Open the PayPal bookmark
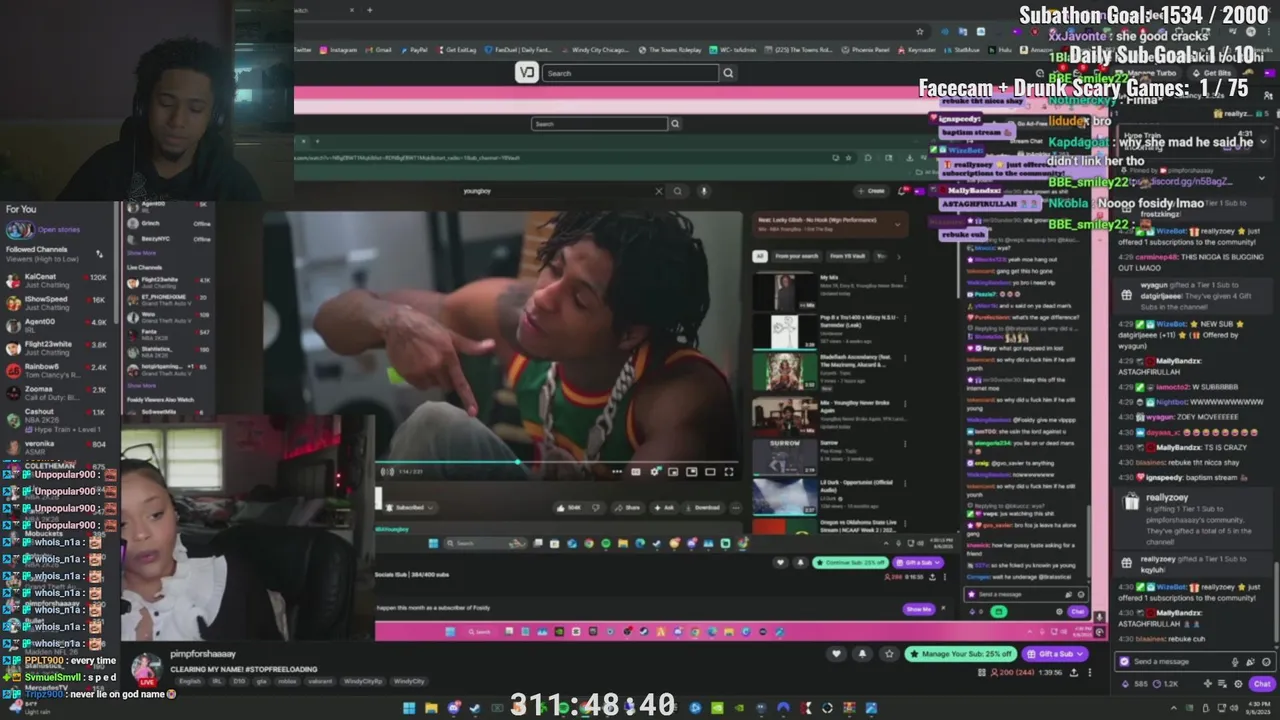The height and width of the screenshot is (720, 1280). pos(415,50)
